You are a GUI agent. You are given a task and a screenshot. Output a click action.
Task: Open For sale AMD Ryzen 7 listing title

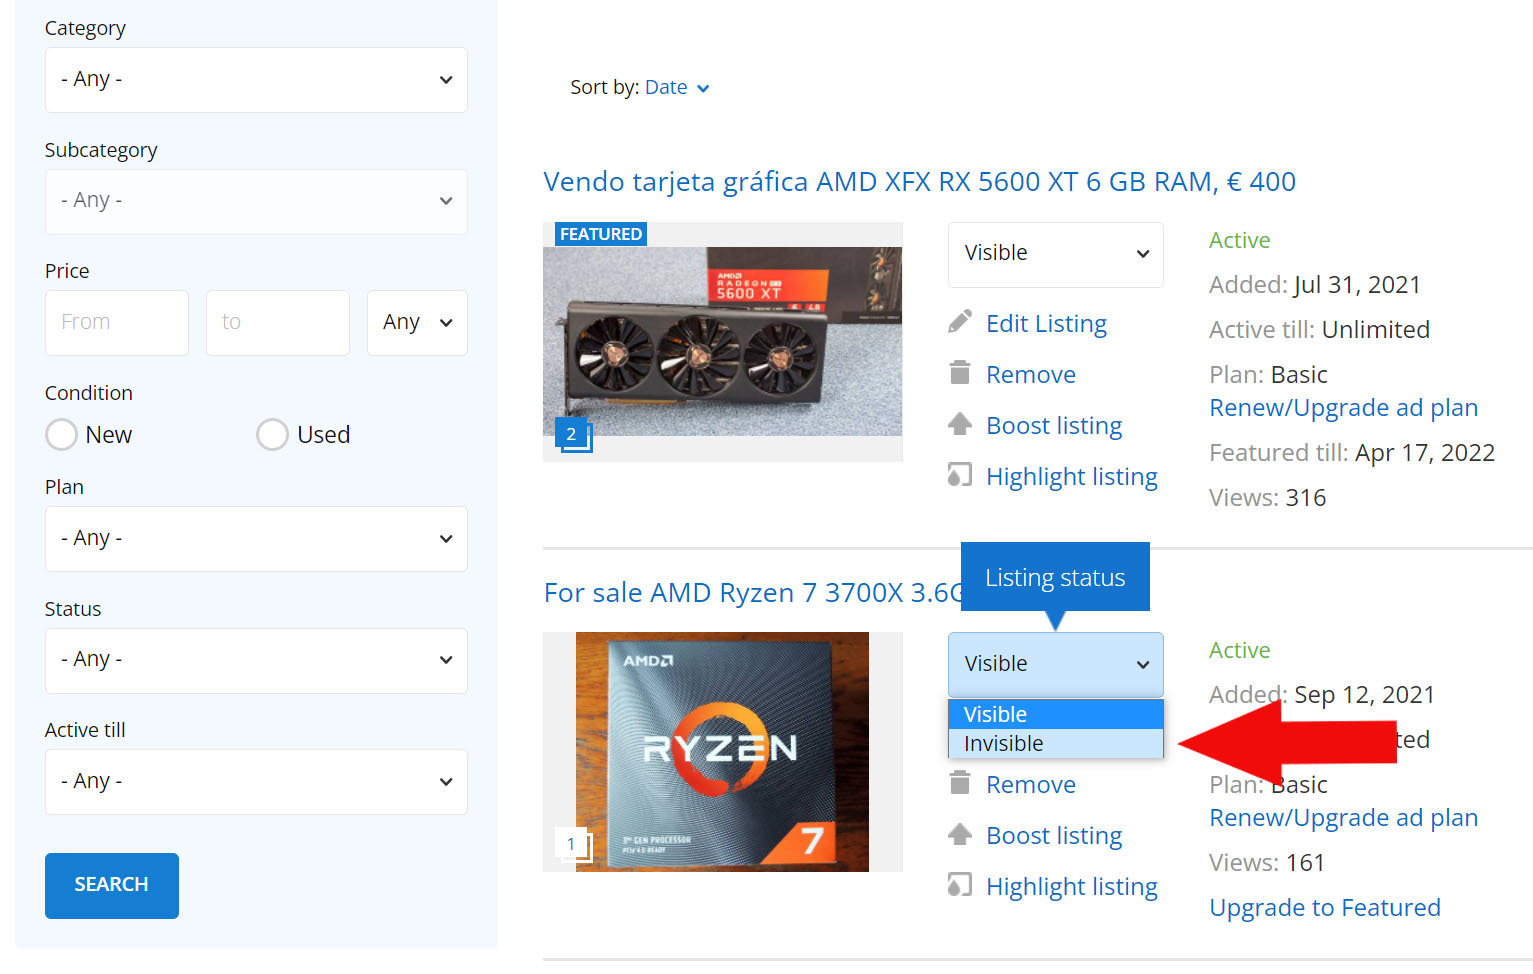[752, 593]
